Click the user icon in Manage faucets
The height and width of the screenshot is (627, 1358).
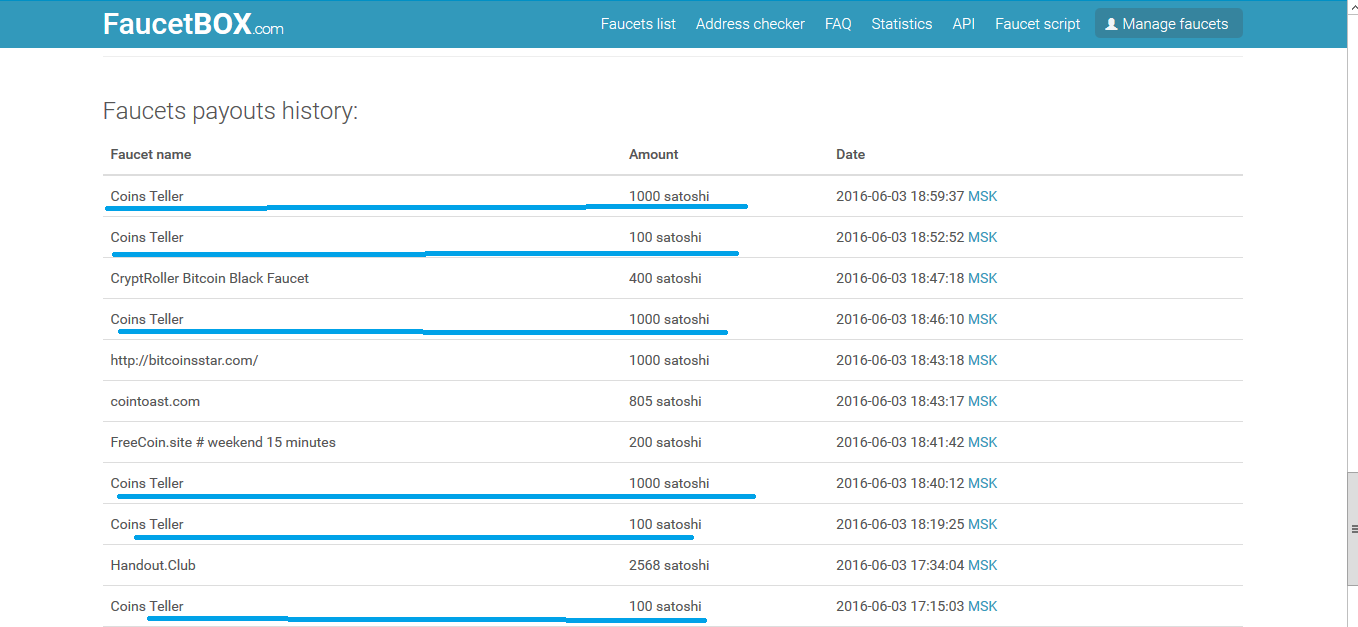[1110, 24]
